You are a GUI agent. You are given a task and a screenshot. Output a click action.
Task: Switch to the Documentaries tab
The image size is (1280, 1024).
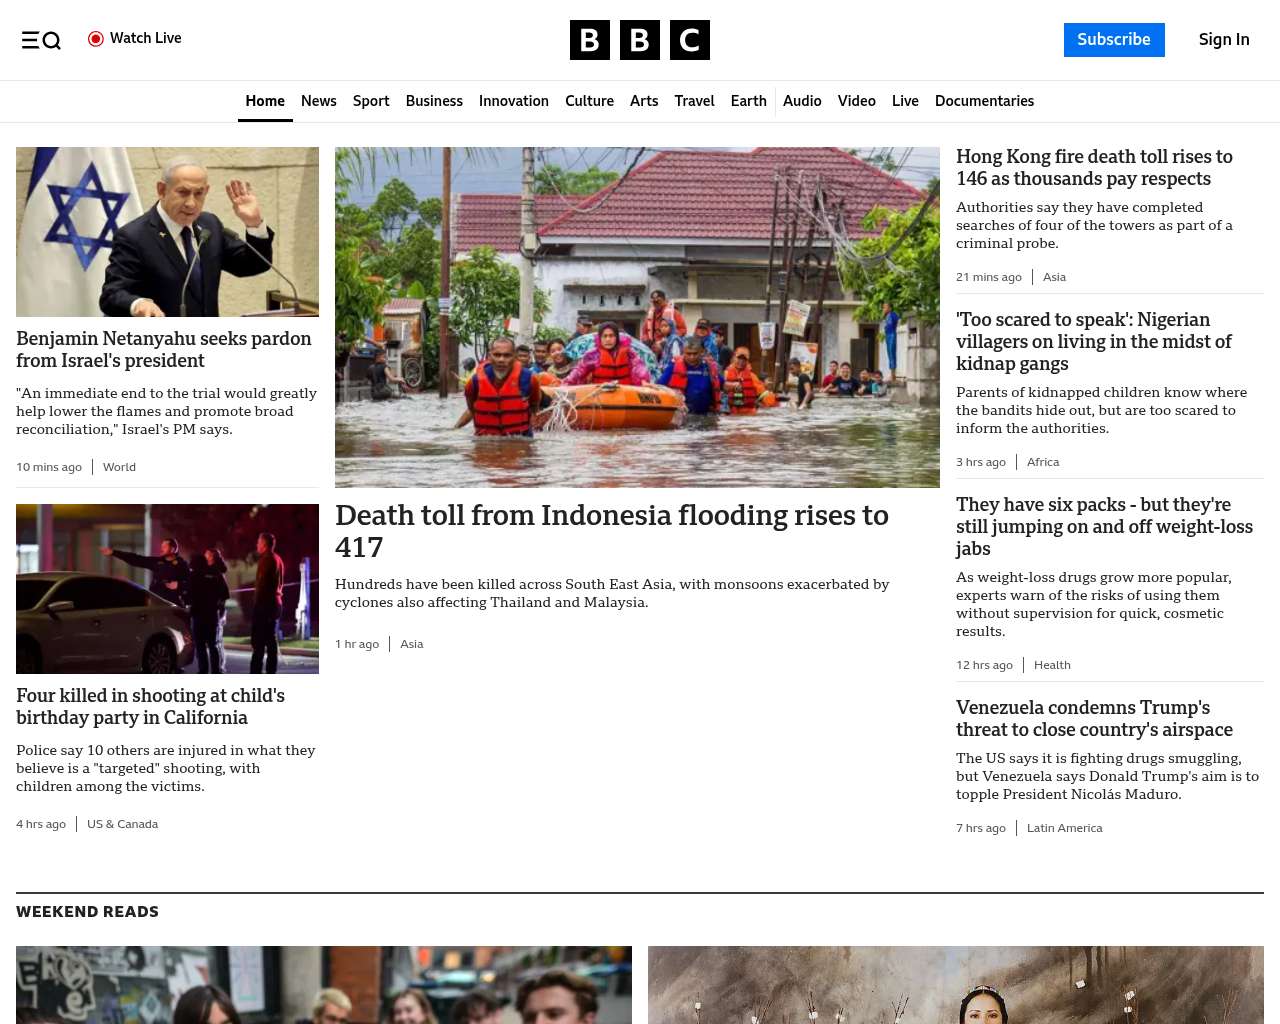pyautogui.click(x=984, y=101)
